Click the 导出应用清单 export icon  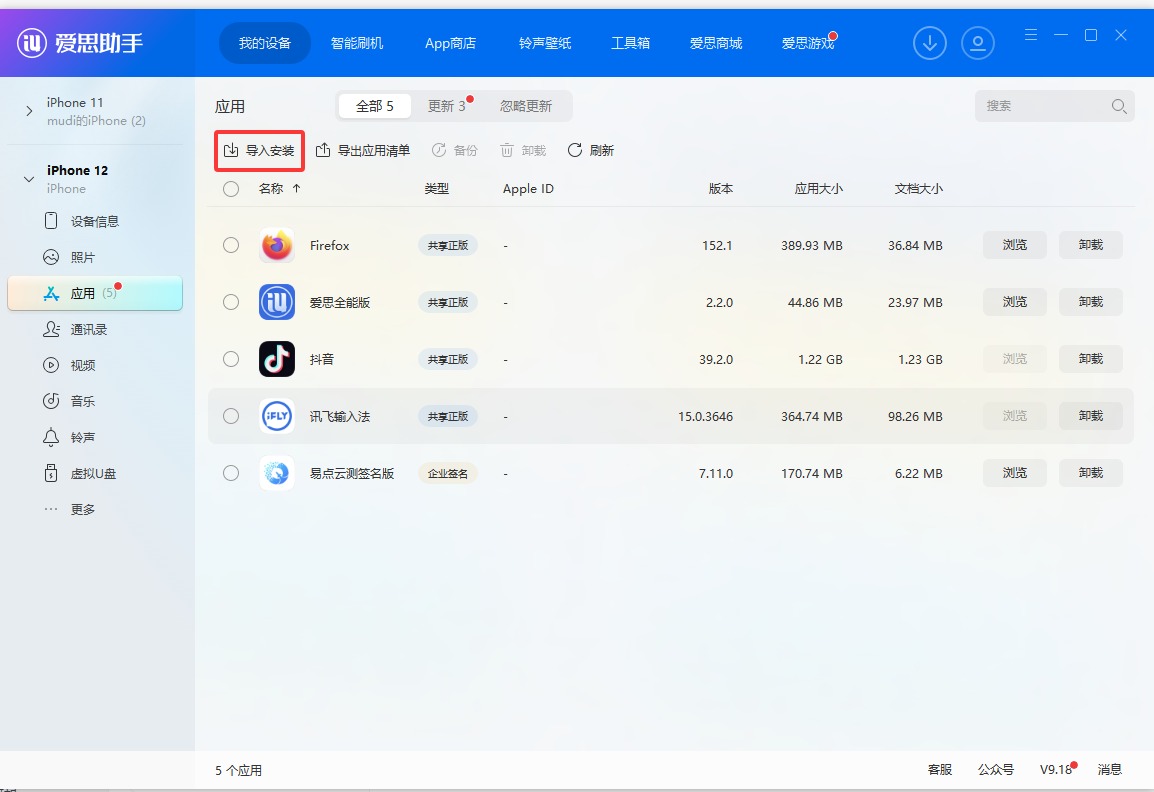click(x=322, y=150)
